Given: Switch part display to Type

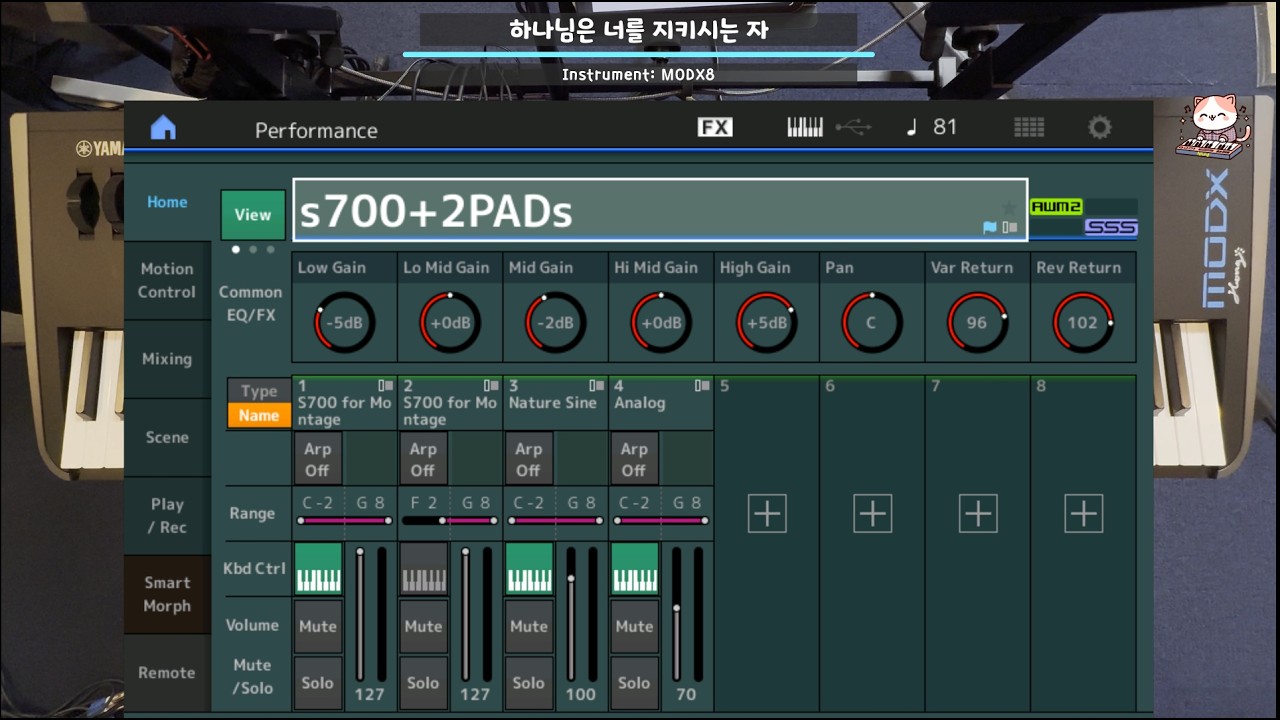Looking at the screenshot, I should pos(259,391).
